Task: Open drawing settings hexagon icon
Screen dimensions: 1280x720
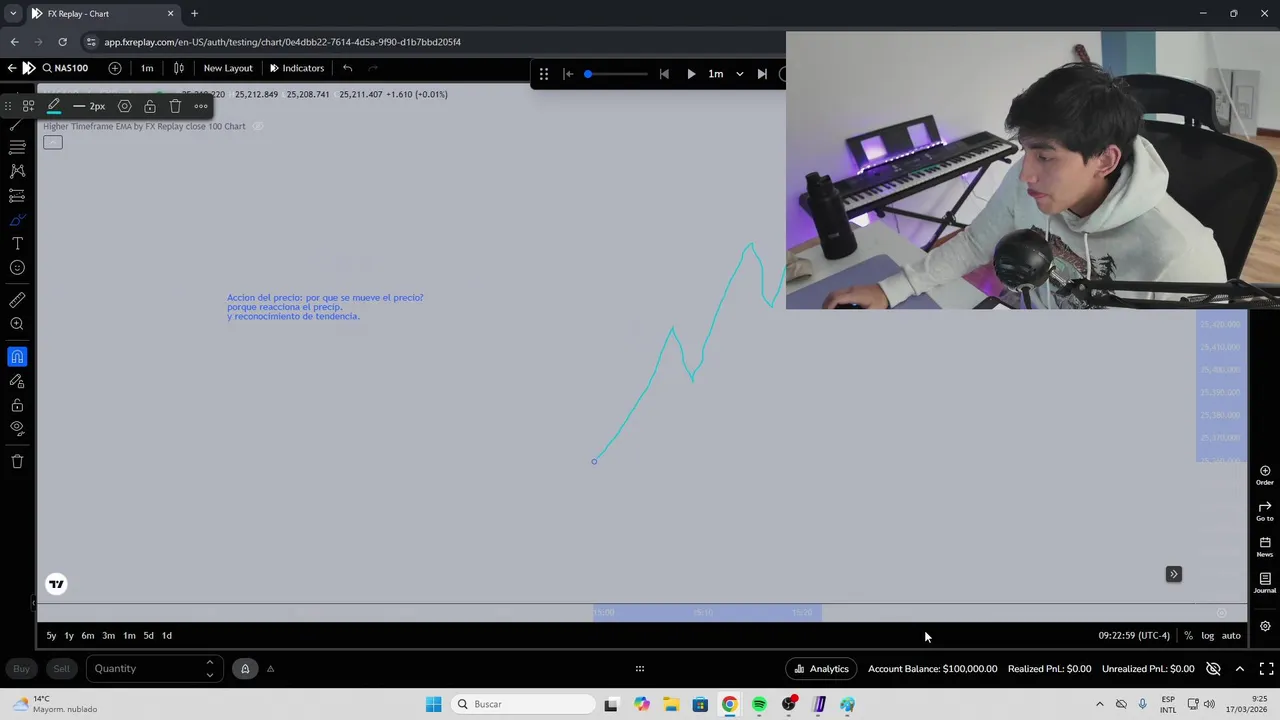Action: [x=124, y=106]
